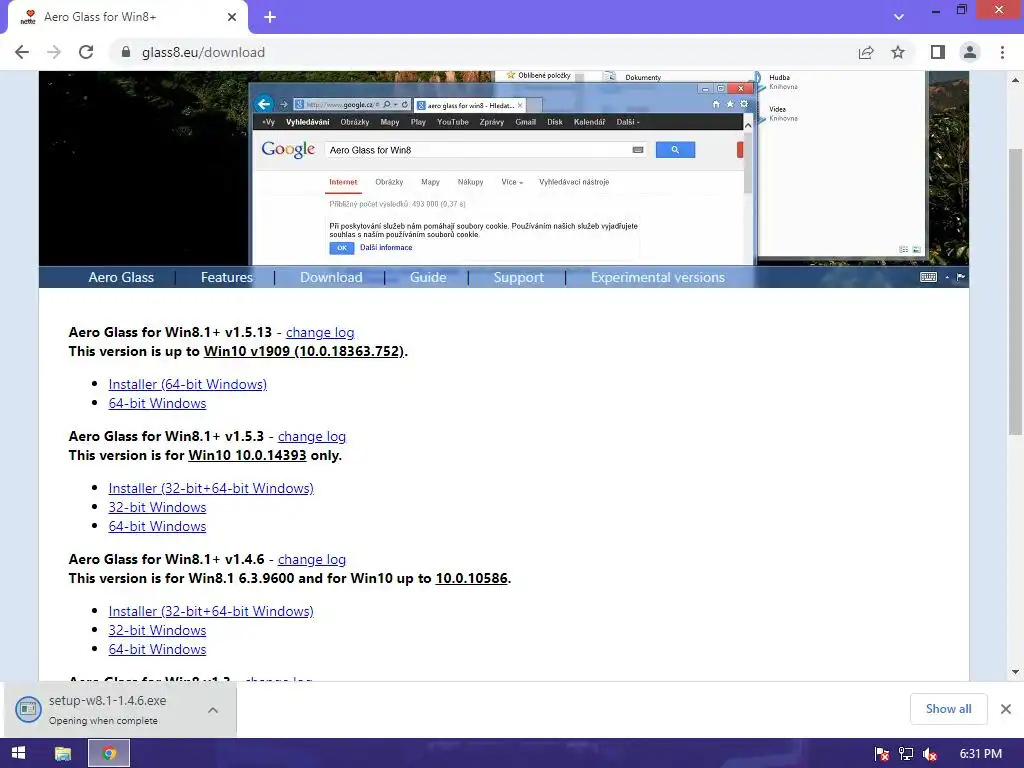The image size is (1024, 768).
Task: Show all downloads
Action: point(948,709)
